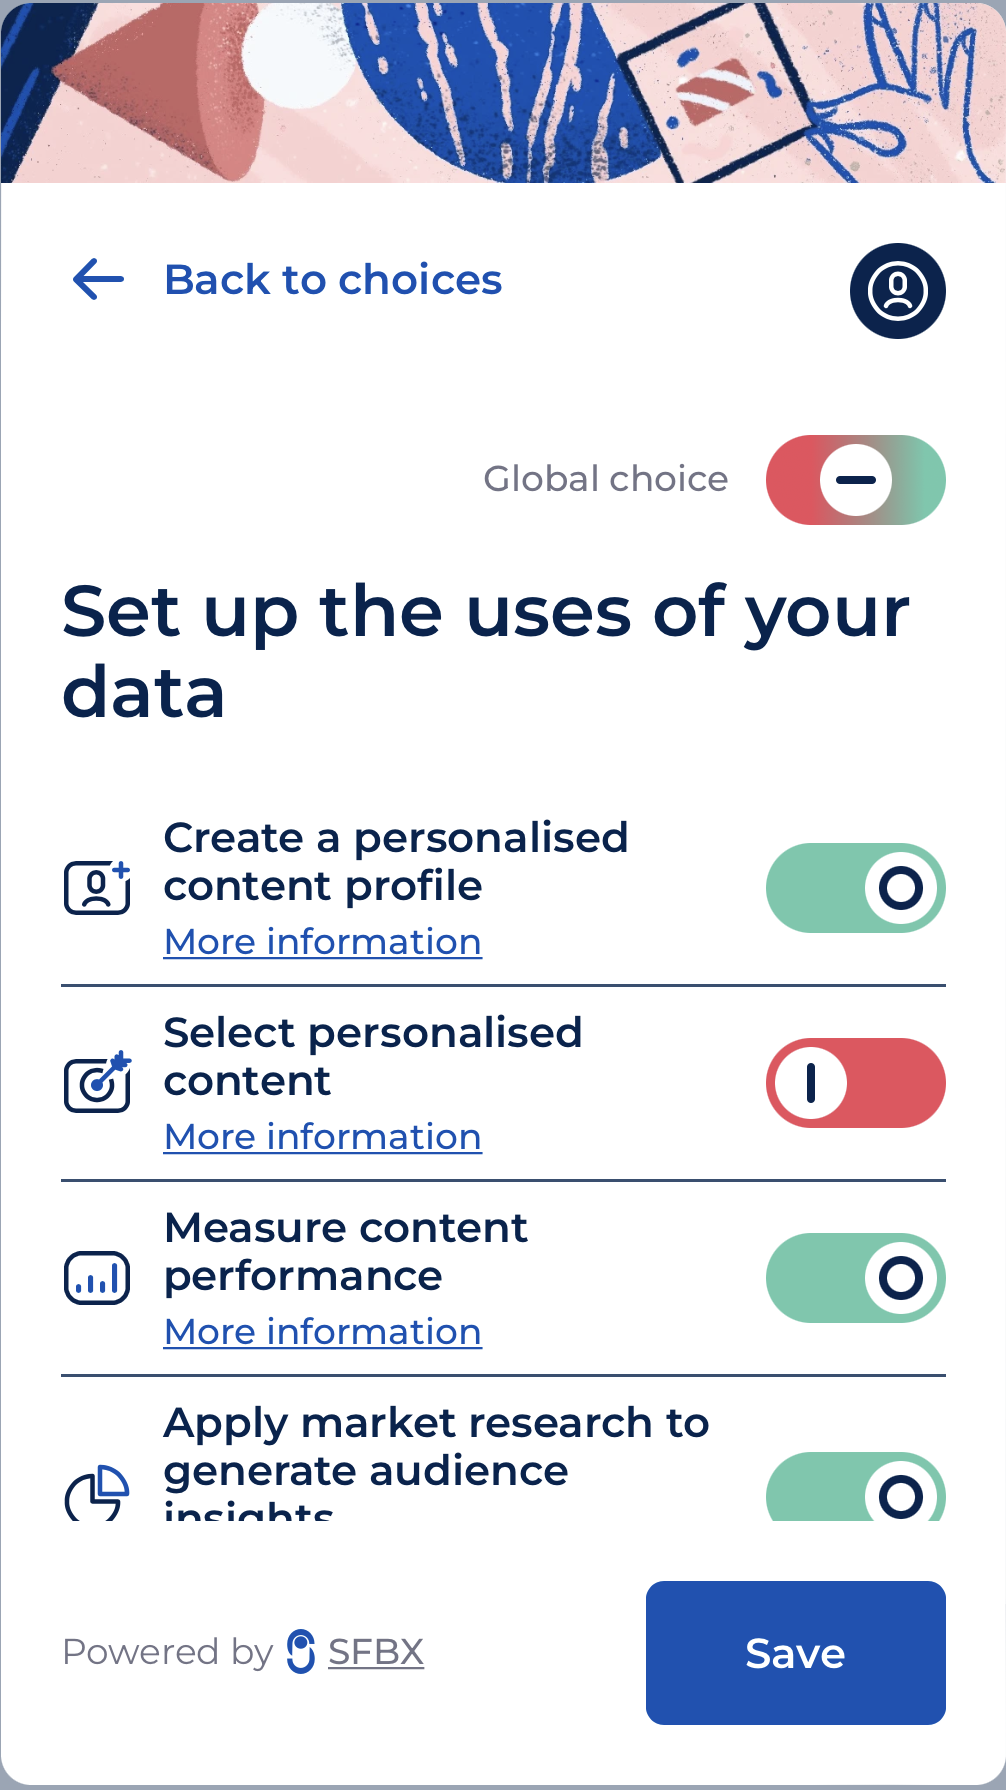Show More information for Measure content performance

click(322, 1332)
